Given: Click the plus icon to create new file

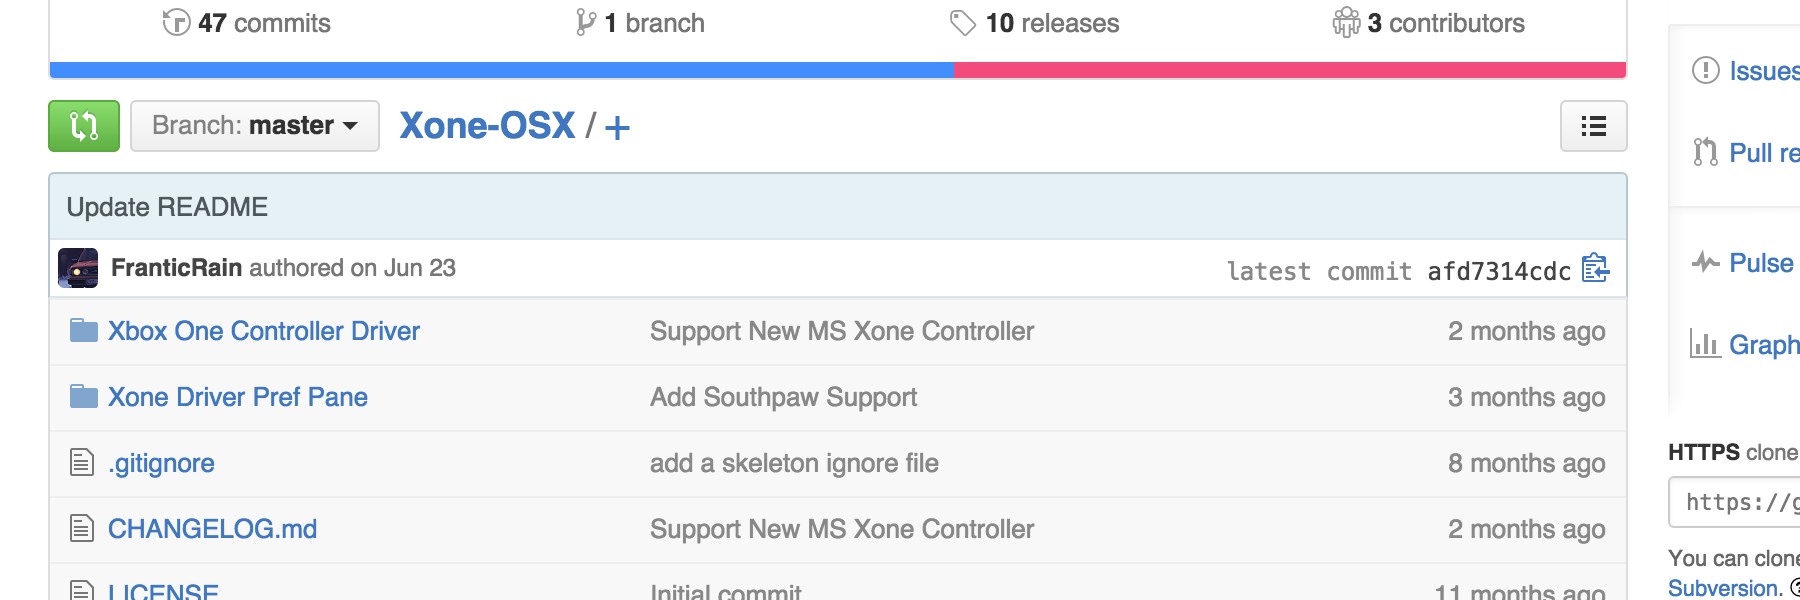Looking at the screenshot, I should tap(617, 128).
